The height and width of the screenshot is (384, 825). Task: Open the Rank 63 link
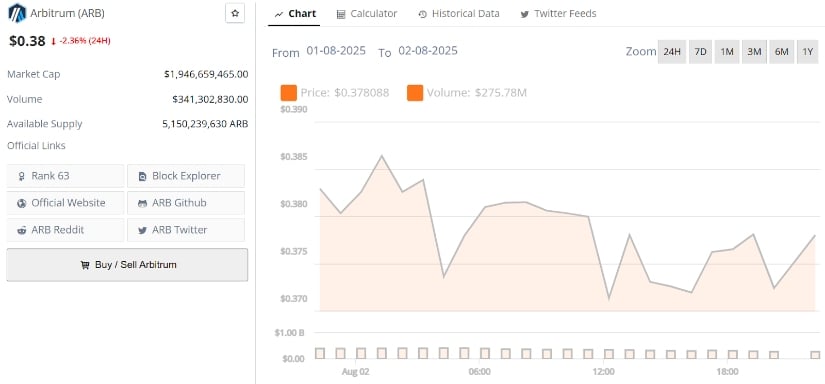tap(66, 176)
